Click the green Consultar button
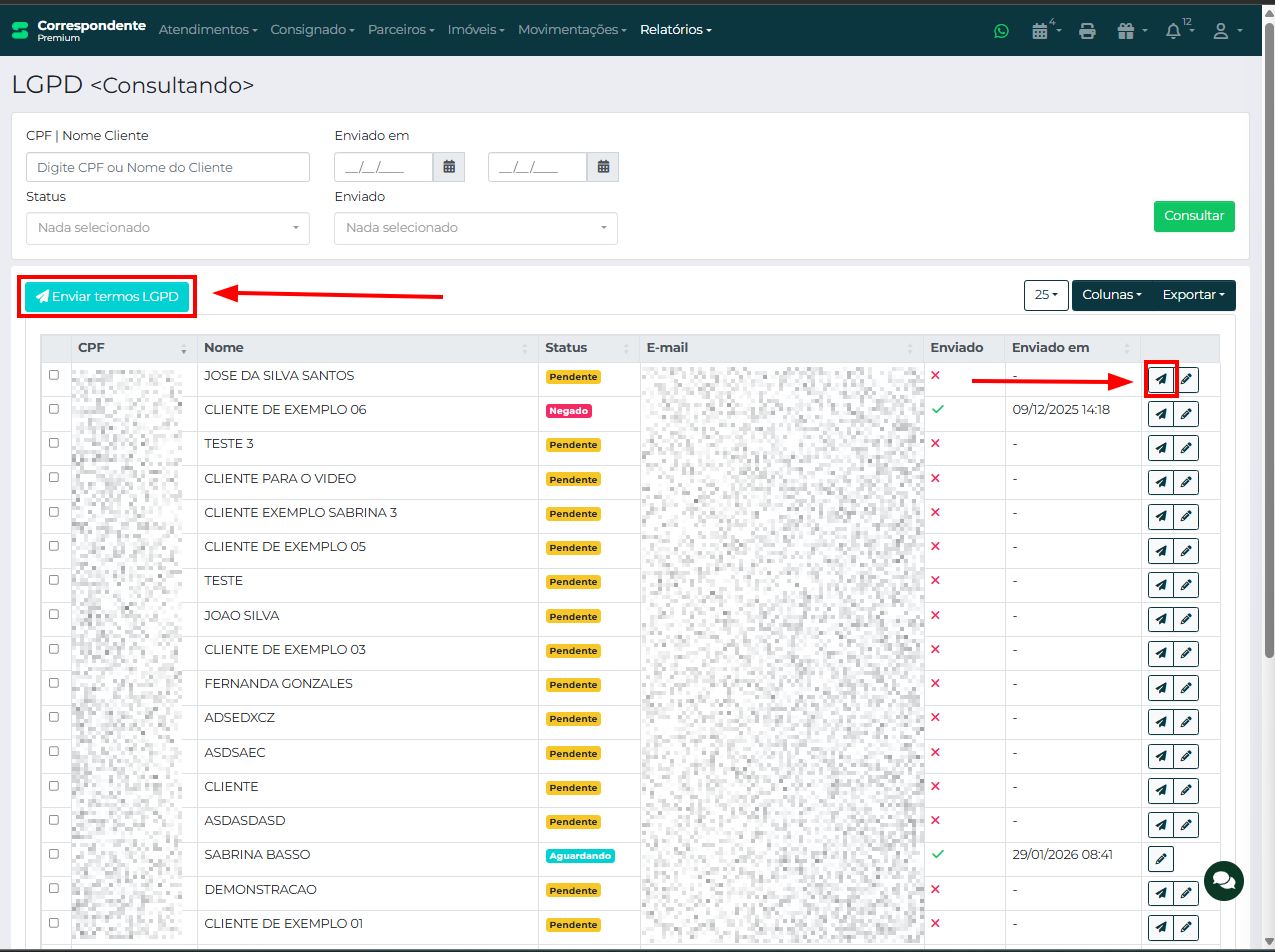This screenshot has width=1275, height=952. pyautogui.click(x=1194, y=216)
